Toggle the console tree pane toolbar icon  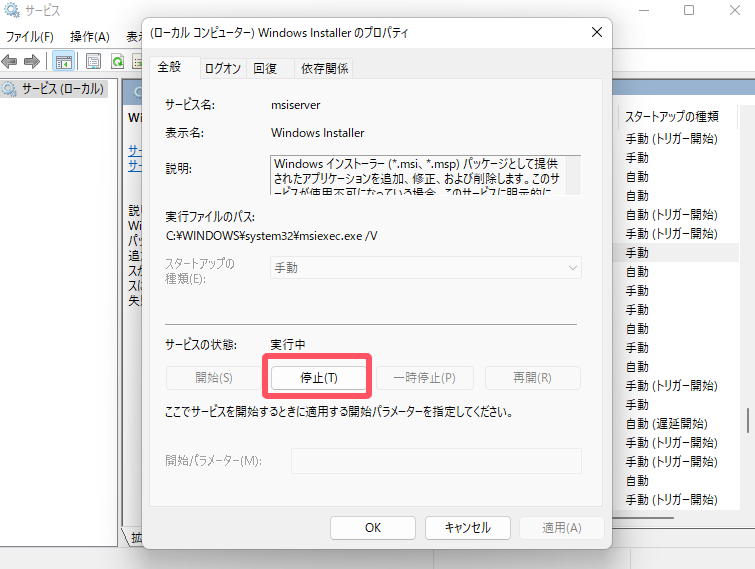click(64, 61)
